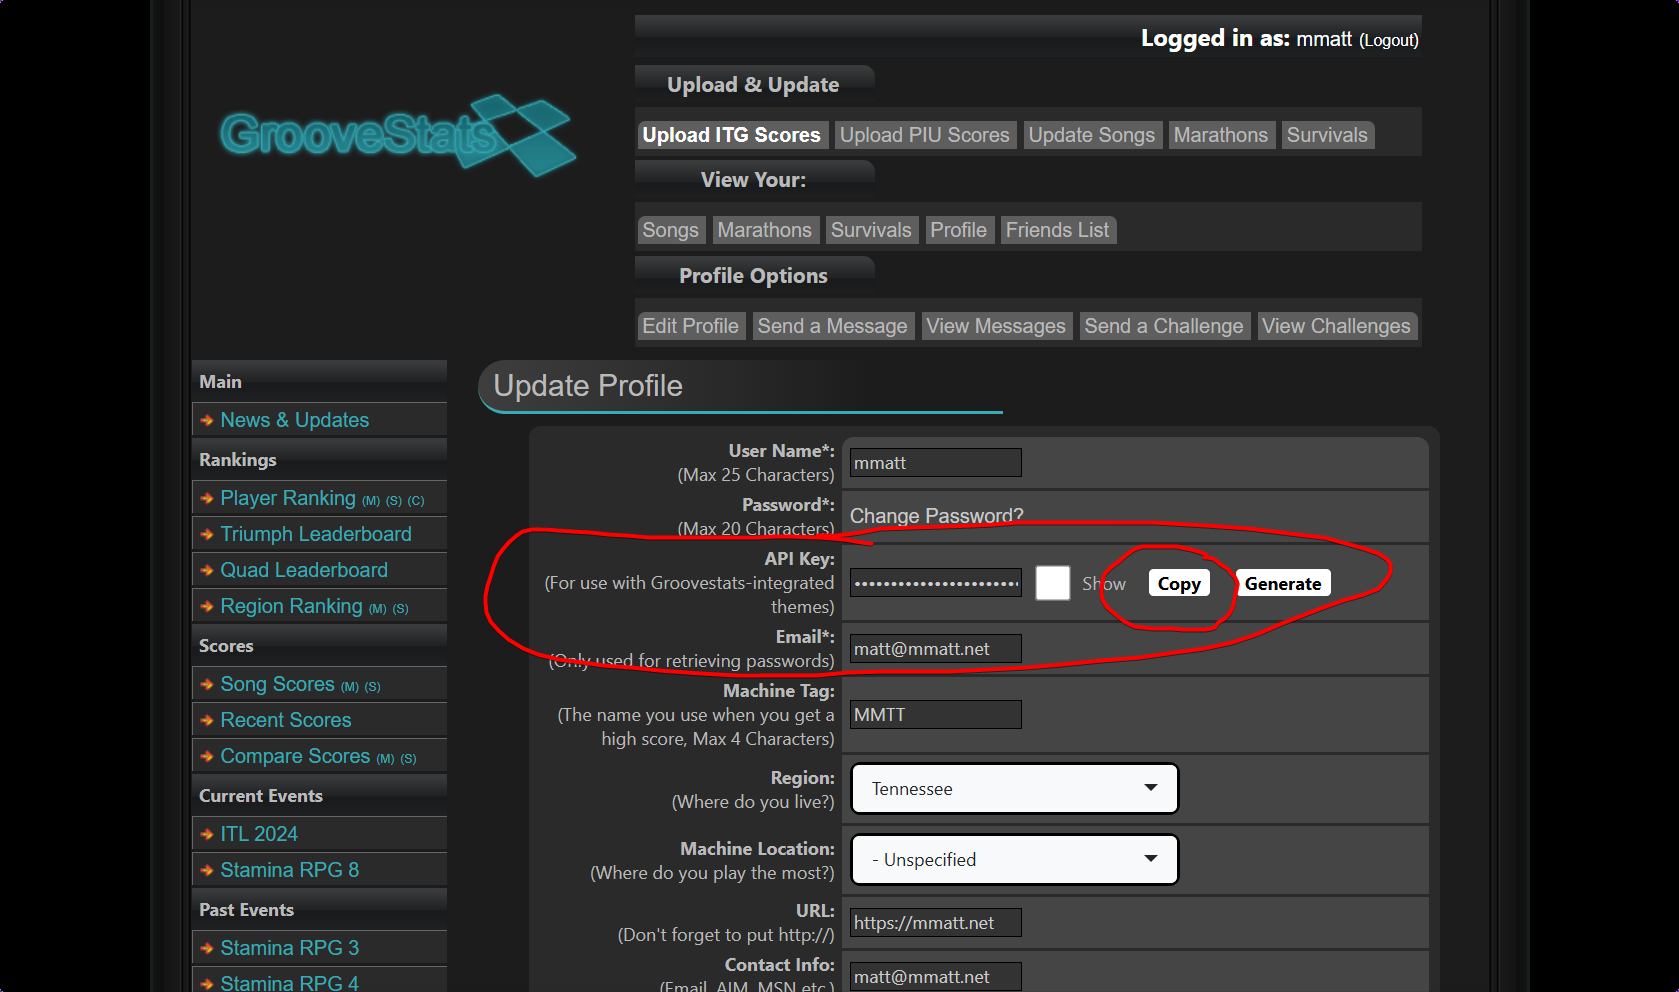Open the Region dropdown showing Tennessee

pyautogui.click(x=1014, y=789)
